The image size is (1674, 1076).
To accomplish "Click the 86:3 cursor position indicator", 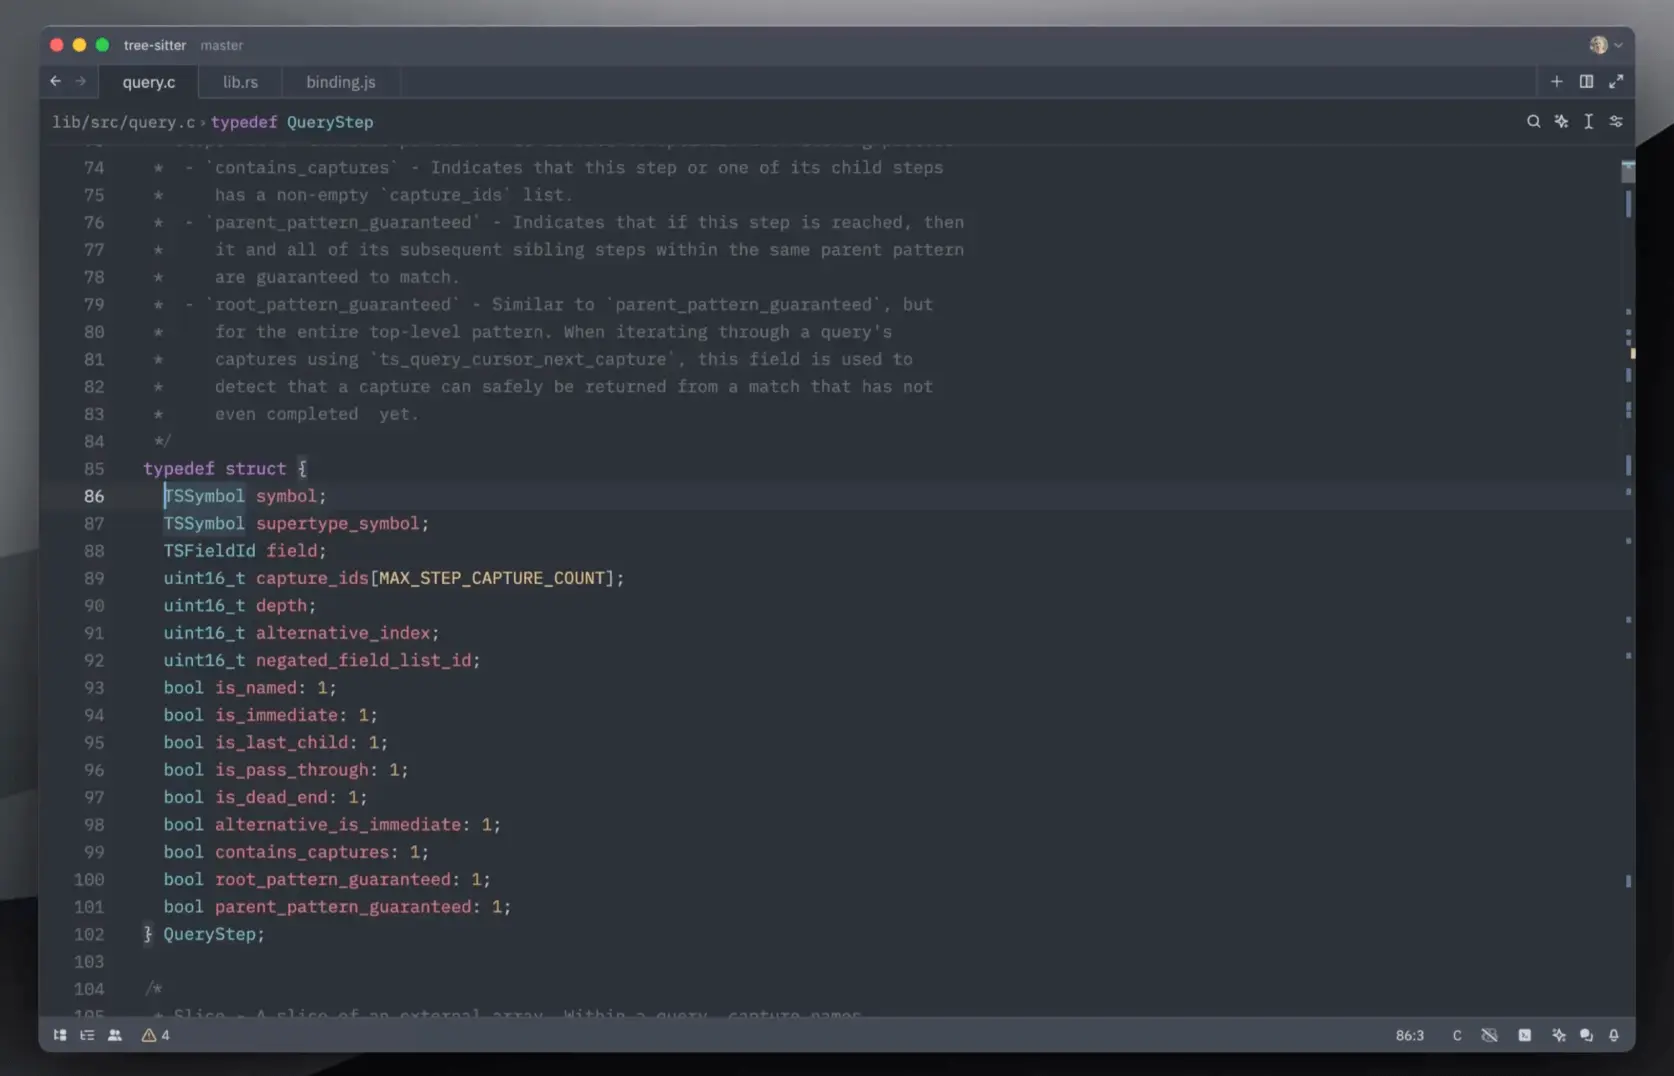I will click(1409, 1035).
